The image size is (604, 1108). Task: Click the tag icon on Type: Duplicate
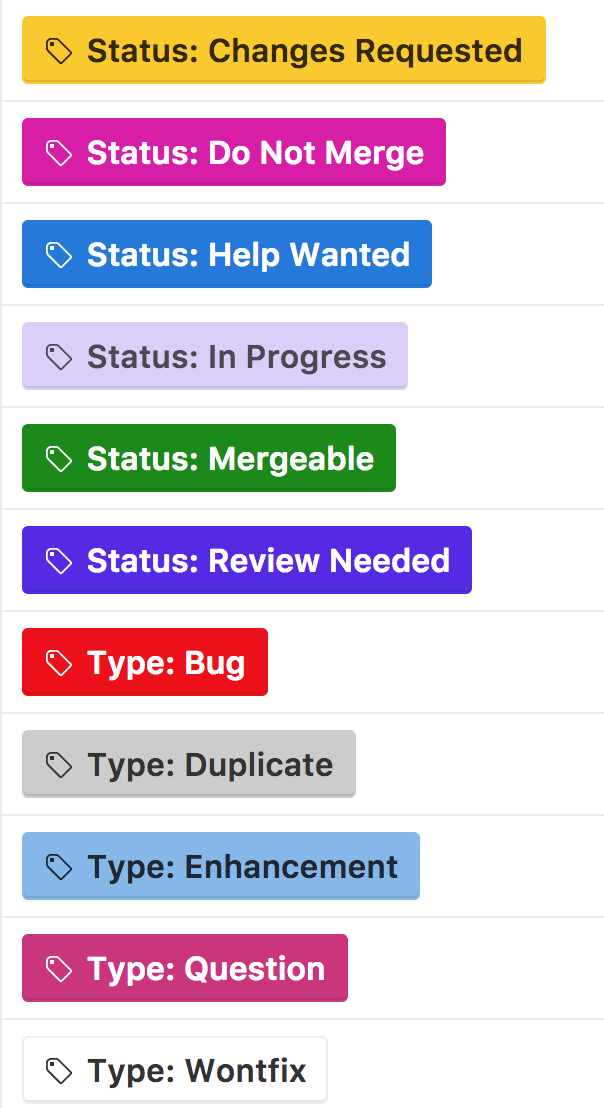[57, 763]
